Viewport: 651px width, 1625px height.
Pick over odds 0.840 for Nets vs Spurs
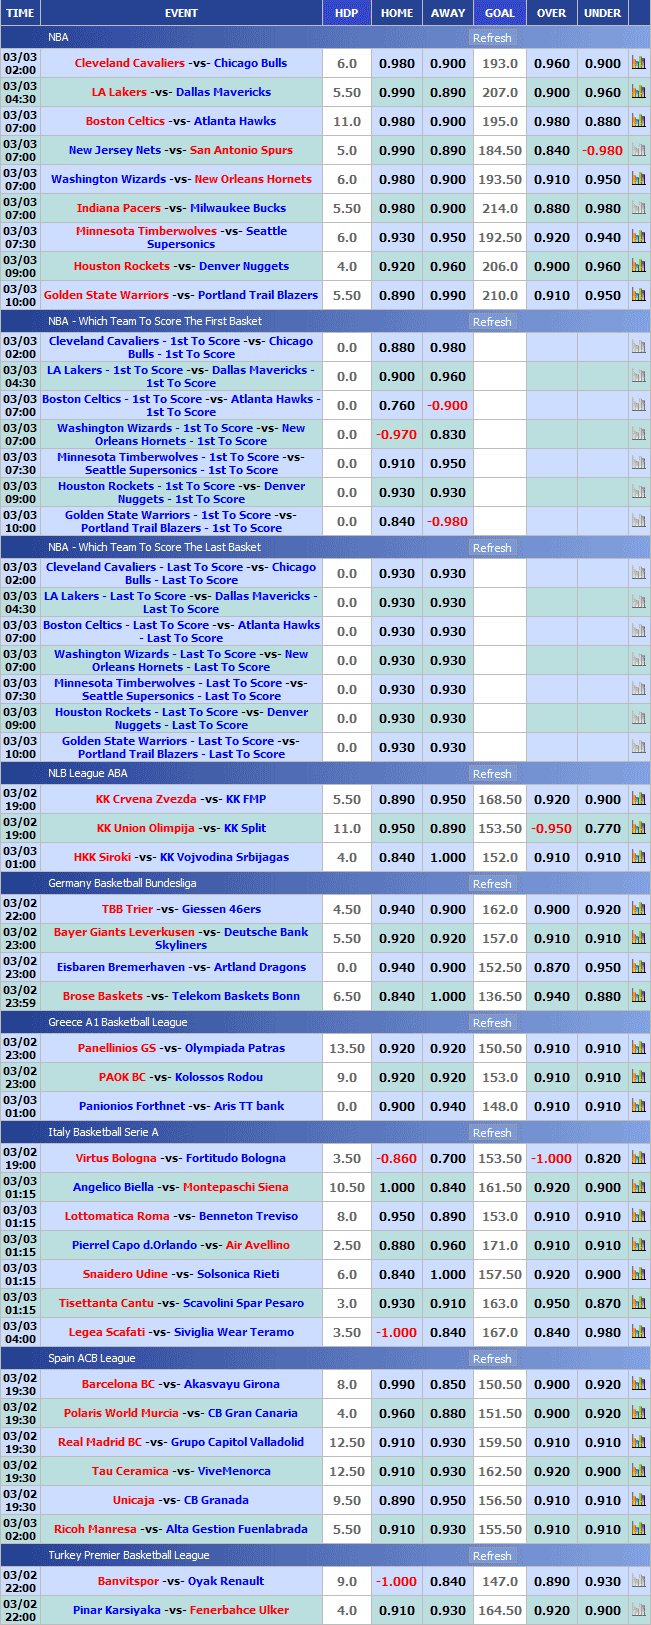tap(551, 150)
